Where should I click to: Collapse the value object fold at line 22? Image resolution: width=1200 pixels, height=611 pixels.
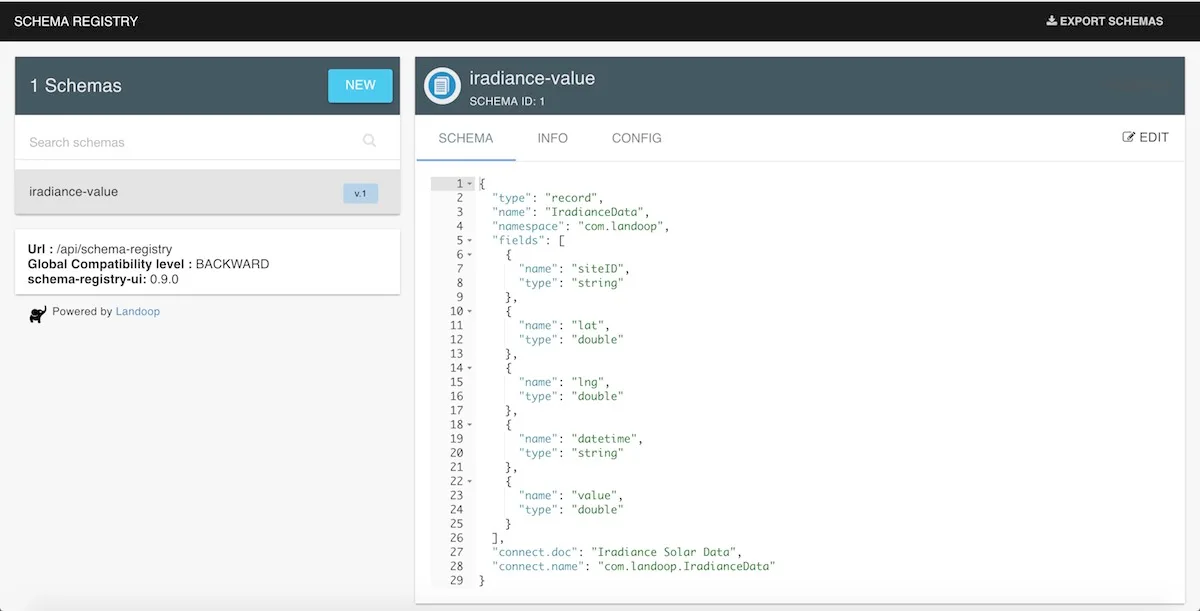tap(471, 481)
